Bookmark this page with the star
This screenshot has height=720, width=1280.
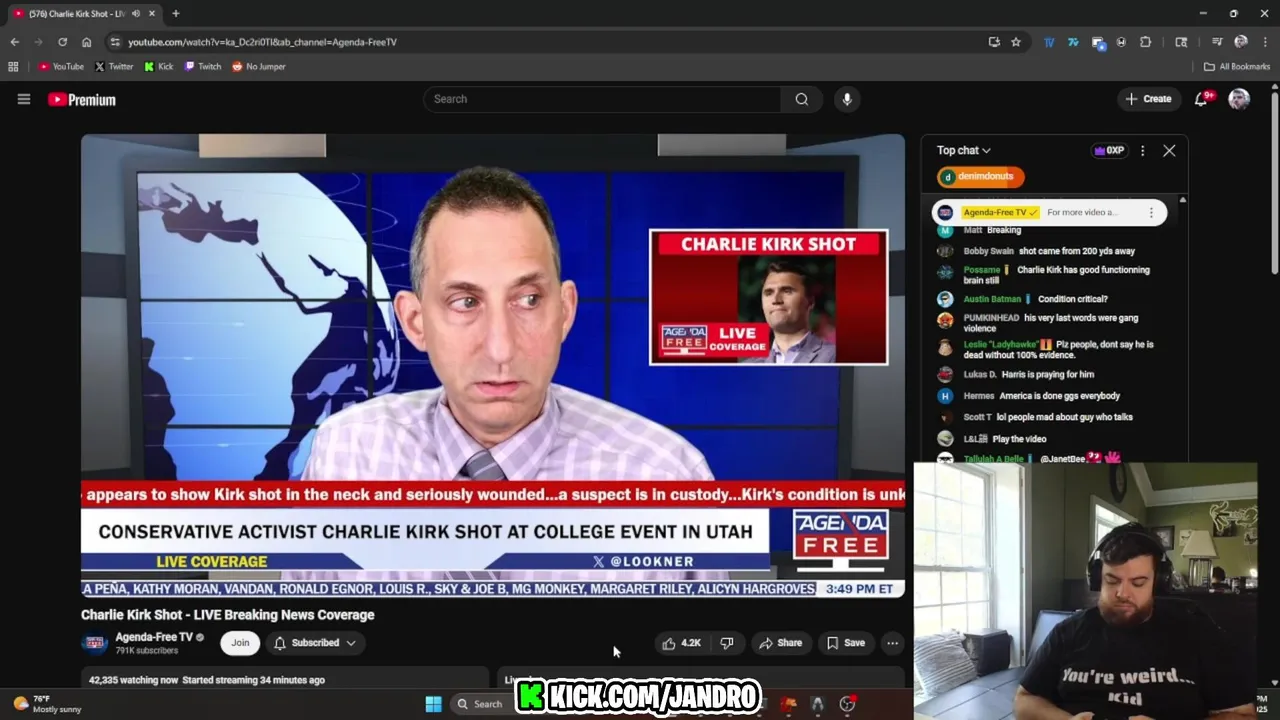pos(1016,42)
